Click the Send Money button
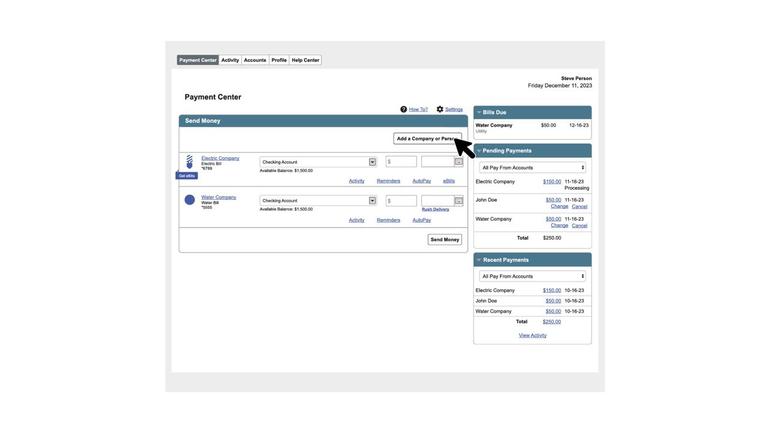768x432 pixels. click(x=445, y=240)
